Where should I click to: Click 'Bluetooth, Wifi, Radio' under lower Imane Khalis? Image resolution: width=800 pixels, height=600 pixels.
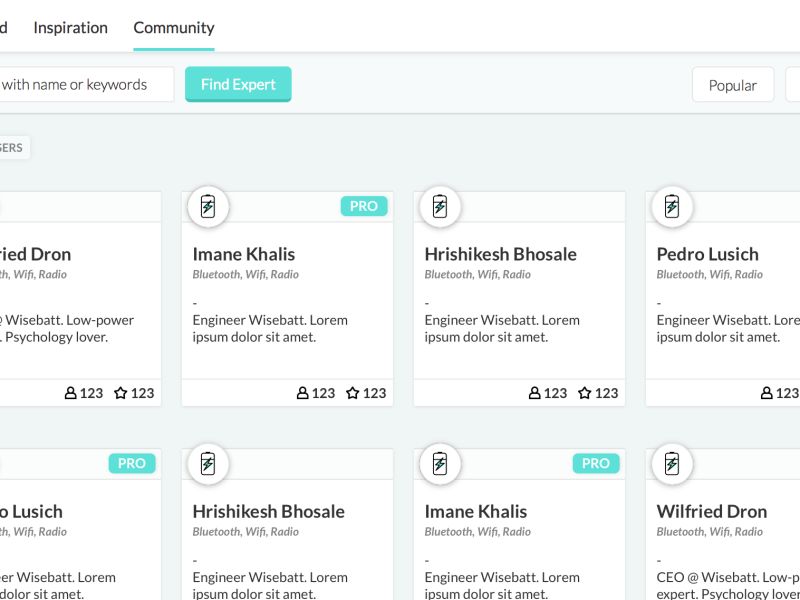[x=478, y=532]
